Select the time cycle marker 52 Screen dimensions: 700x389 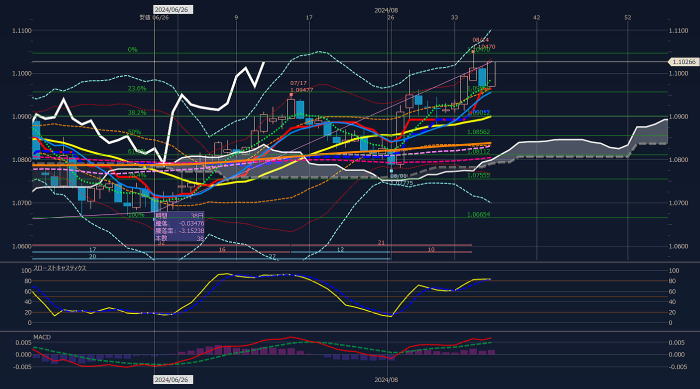point(628,17)
